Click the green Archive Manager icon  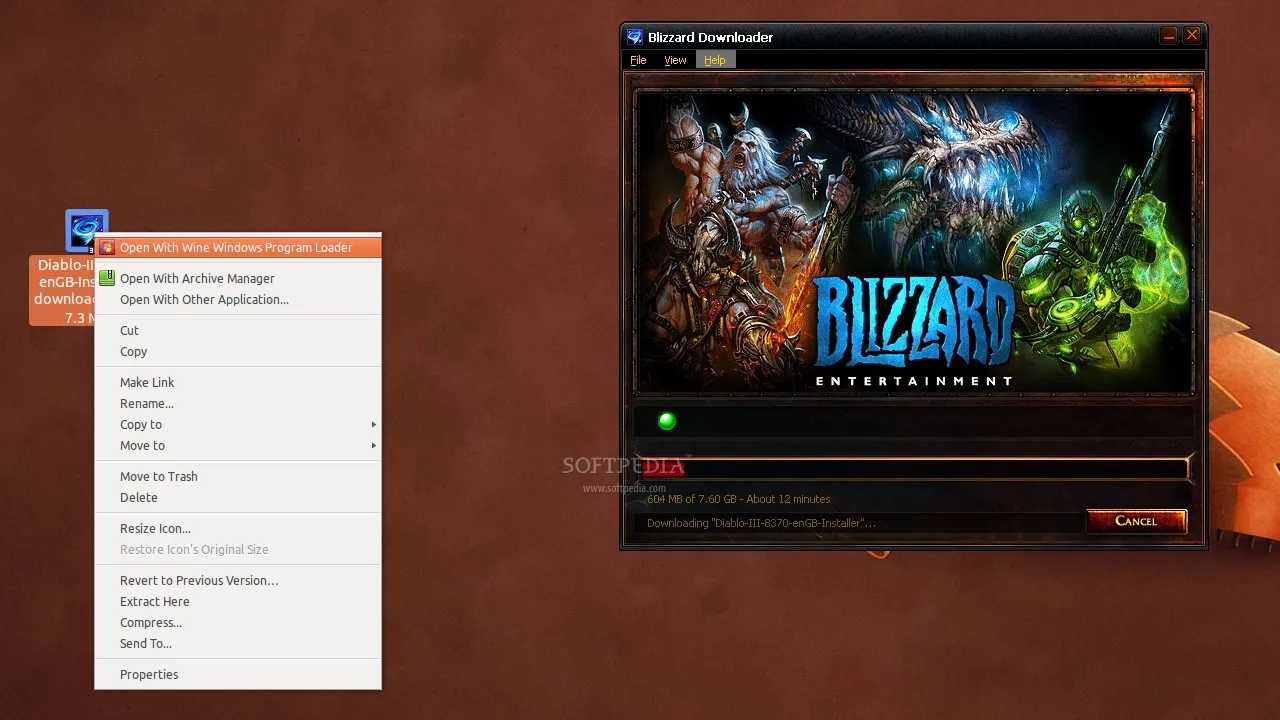pyautogui.click(x=106, y=279)
